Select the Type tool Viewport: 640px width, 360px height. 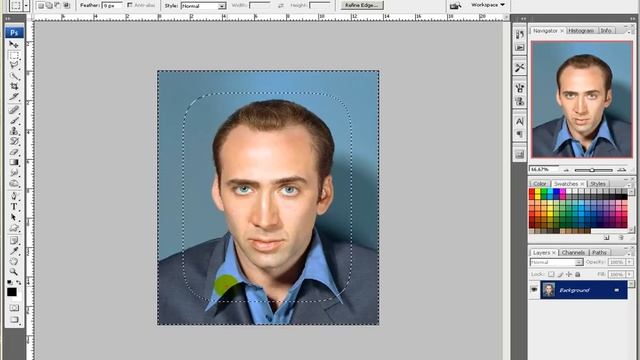tap(14, 207)
